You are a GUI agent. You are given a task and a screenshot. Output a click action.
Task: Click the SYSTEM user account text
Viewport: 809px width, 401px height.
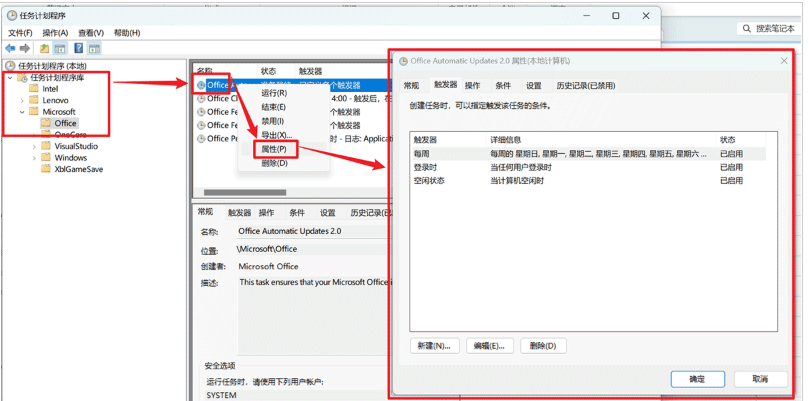coord(221,395)
